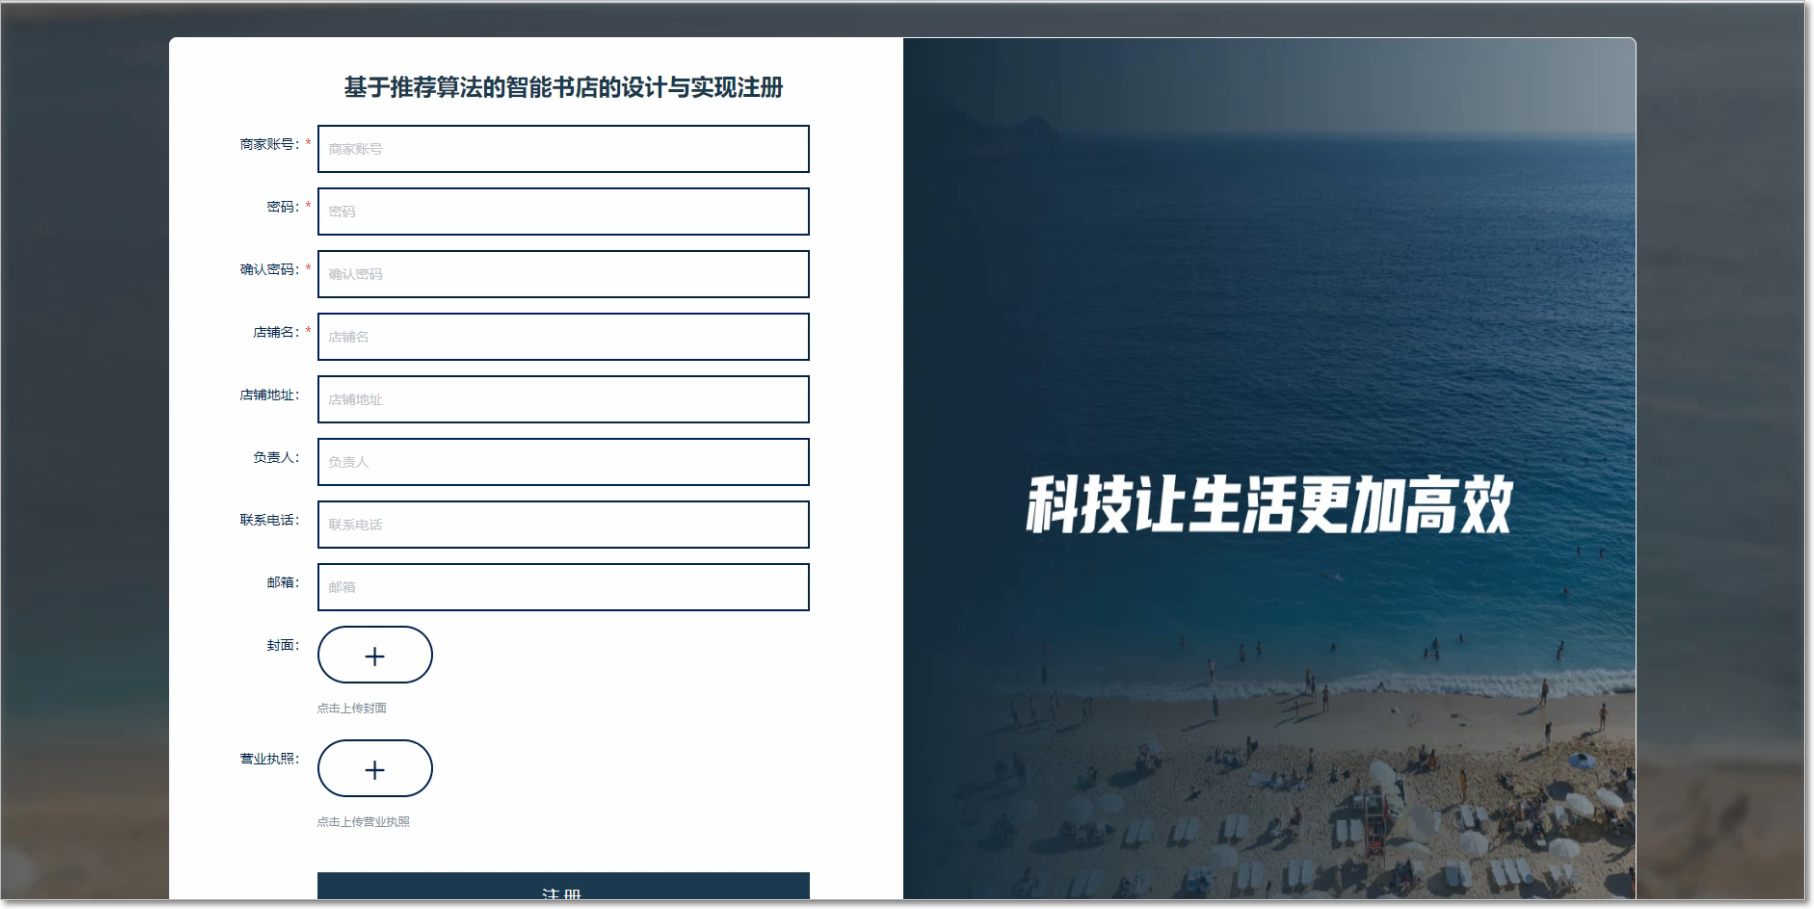Upload license with 营业执照 plus button
Viewport: 1814px width, 909px height.
click(x=375, y=769)
